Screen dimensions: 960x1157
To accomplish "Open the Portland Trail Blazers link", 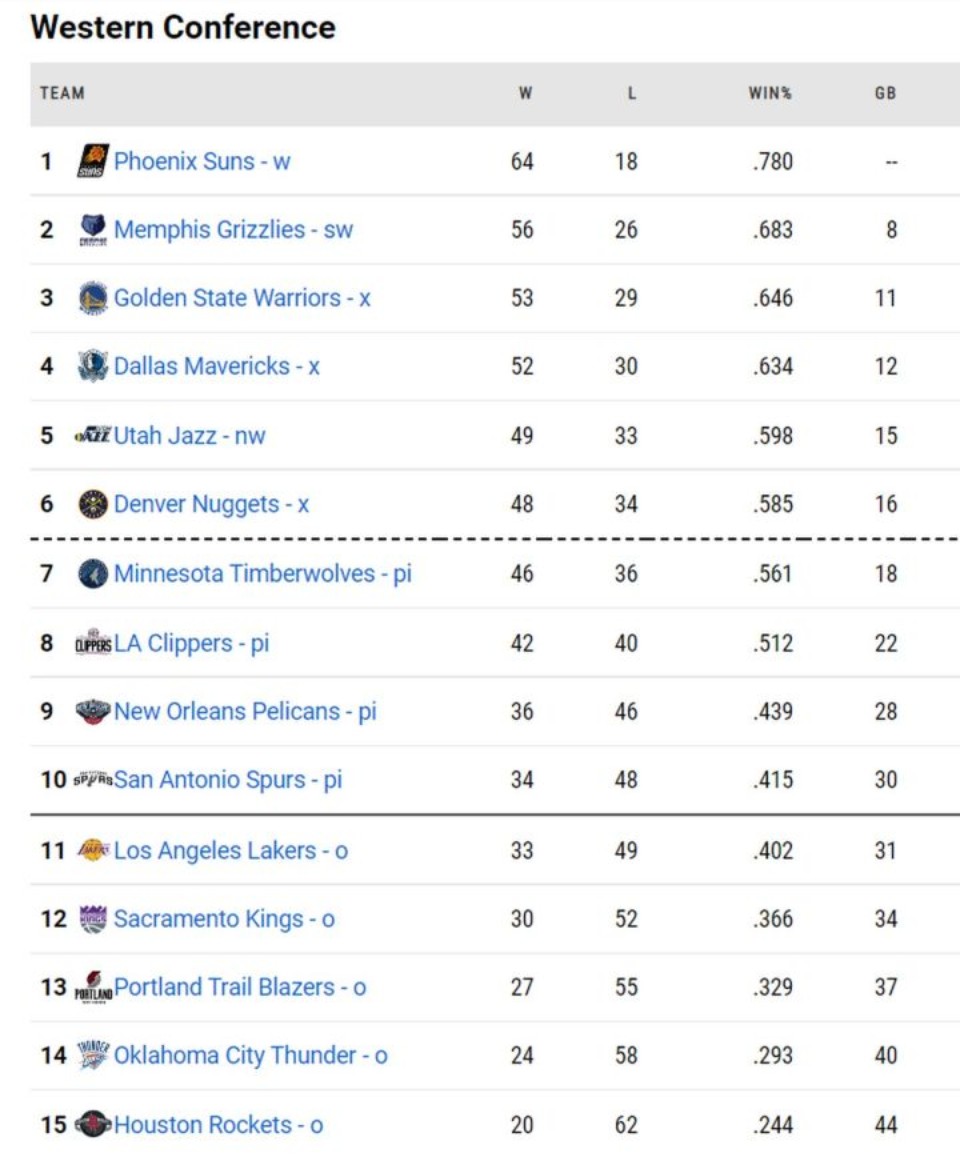I will click(x=240, y=987).
